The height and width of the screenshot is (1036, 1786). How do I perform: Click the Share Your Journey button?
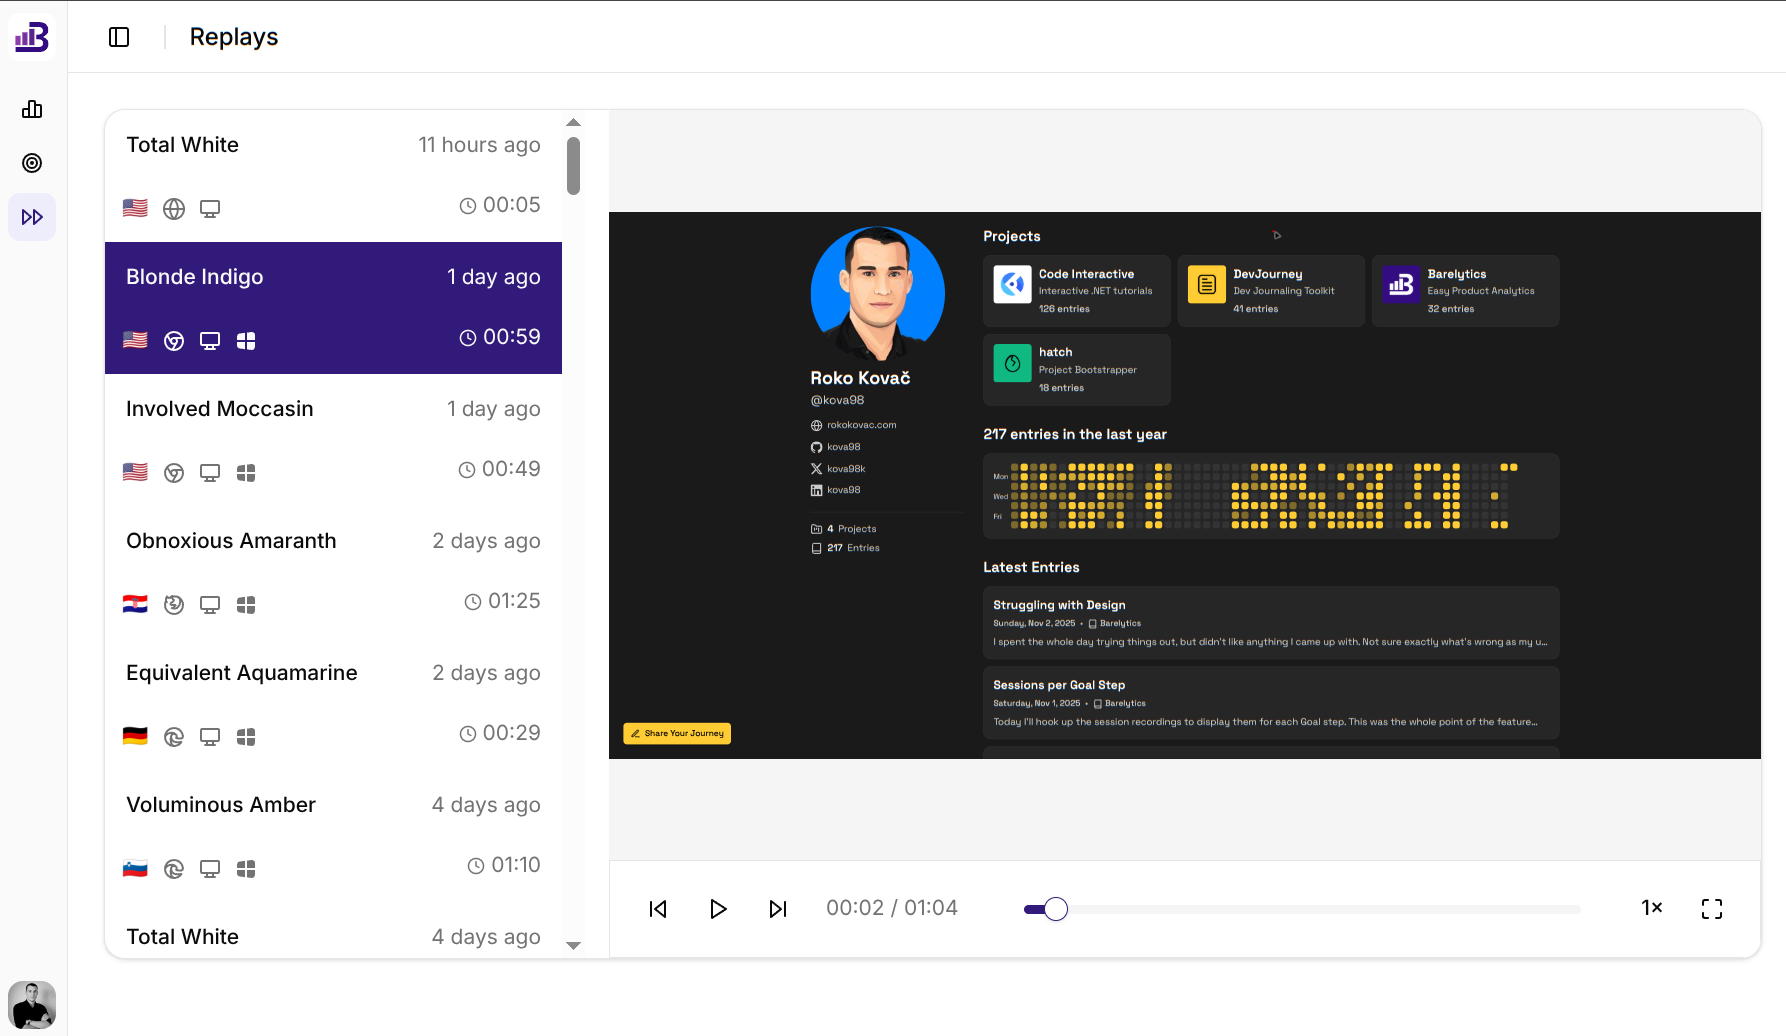tap(677, 734)
